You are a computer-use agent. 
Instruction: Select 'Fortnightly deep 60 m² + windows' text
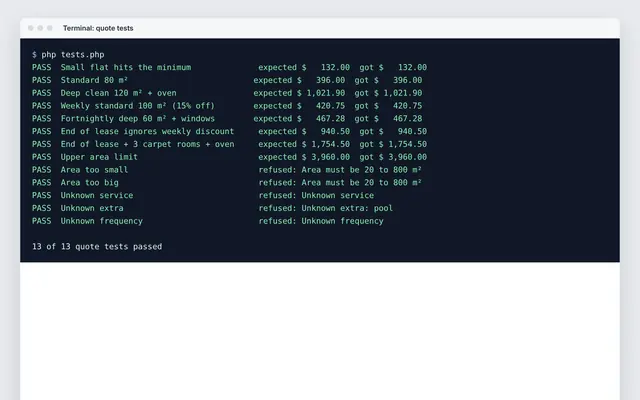pyautogui.click(x=138, y=119)
